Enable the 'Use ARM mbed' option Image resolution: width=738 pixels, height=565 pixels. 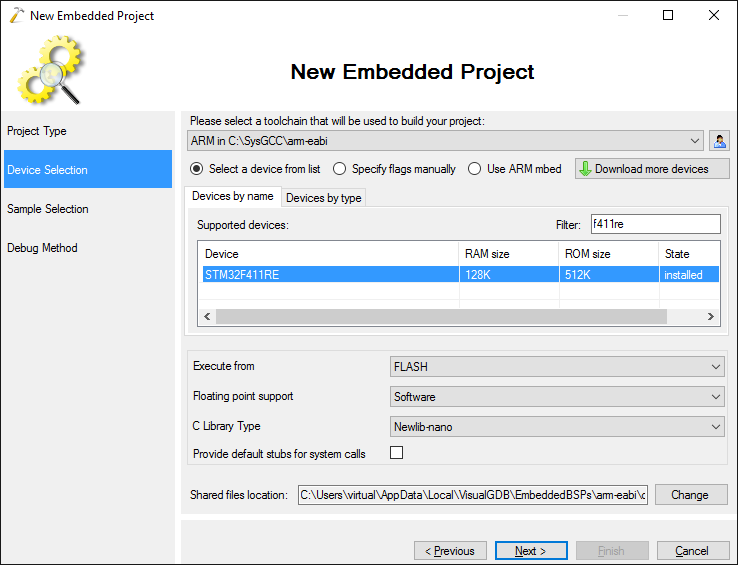coord(474,169)
